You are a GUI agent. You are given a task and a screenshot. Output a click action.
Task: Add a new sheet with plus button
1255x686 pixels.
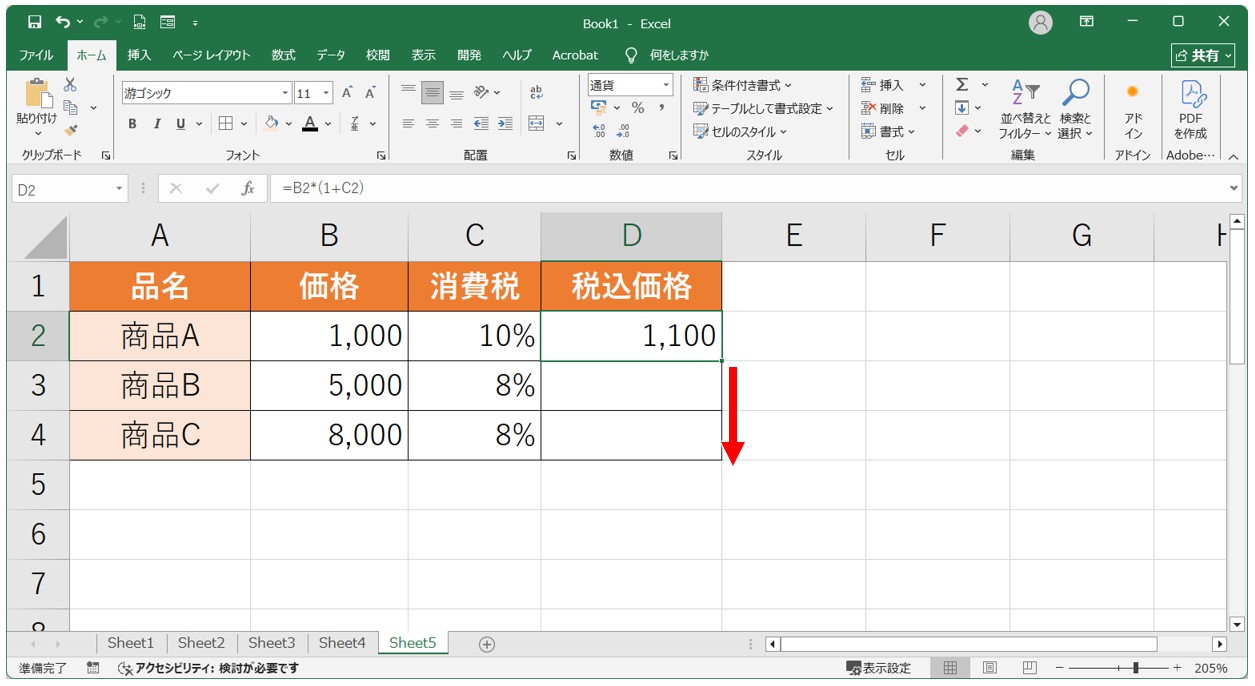tap(487, 645)
